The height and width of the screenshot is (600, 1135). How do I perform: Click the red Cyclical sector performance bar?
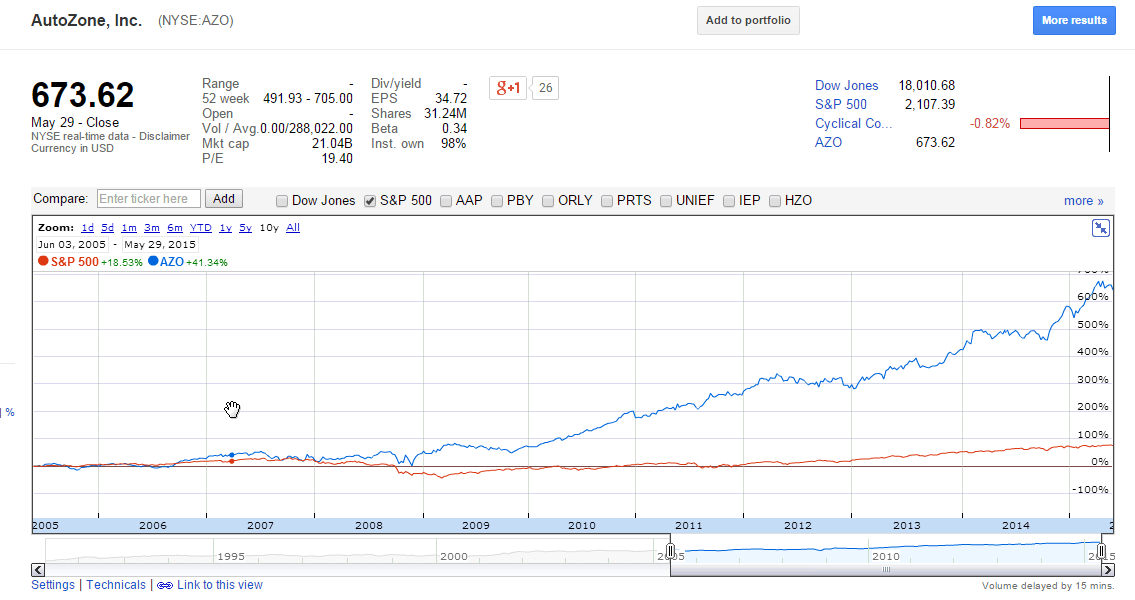[x=1064, y=124]
